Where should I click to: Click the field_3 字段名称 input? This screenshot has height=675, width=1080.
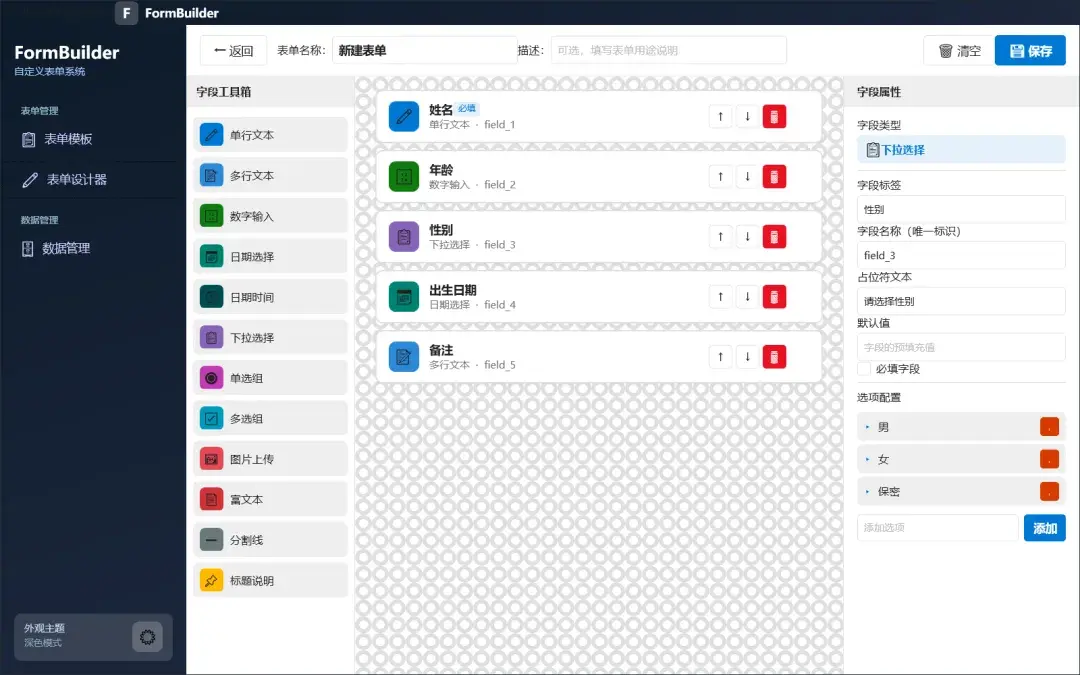[x=961, y=256]
